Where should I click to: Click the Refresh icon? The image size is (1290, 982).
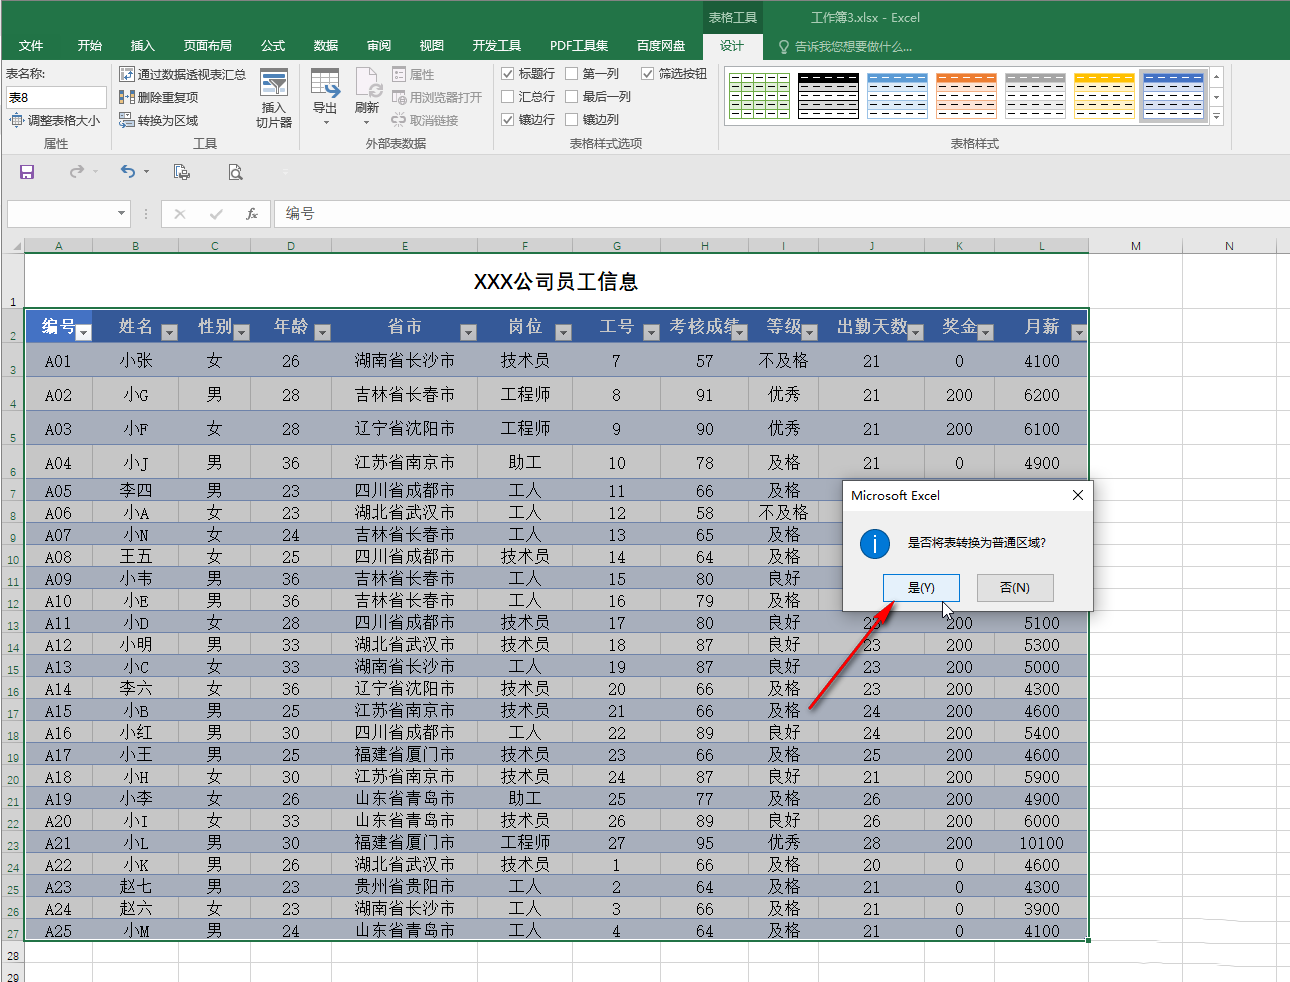click(x=367, y=97)
